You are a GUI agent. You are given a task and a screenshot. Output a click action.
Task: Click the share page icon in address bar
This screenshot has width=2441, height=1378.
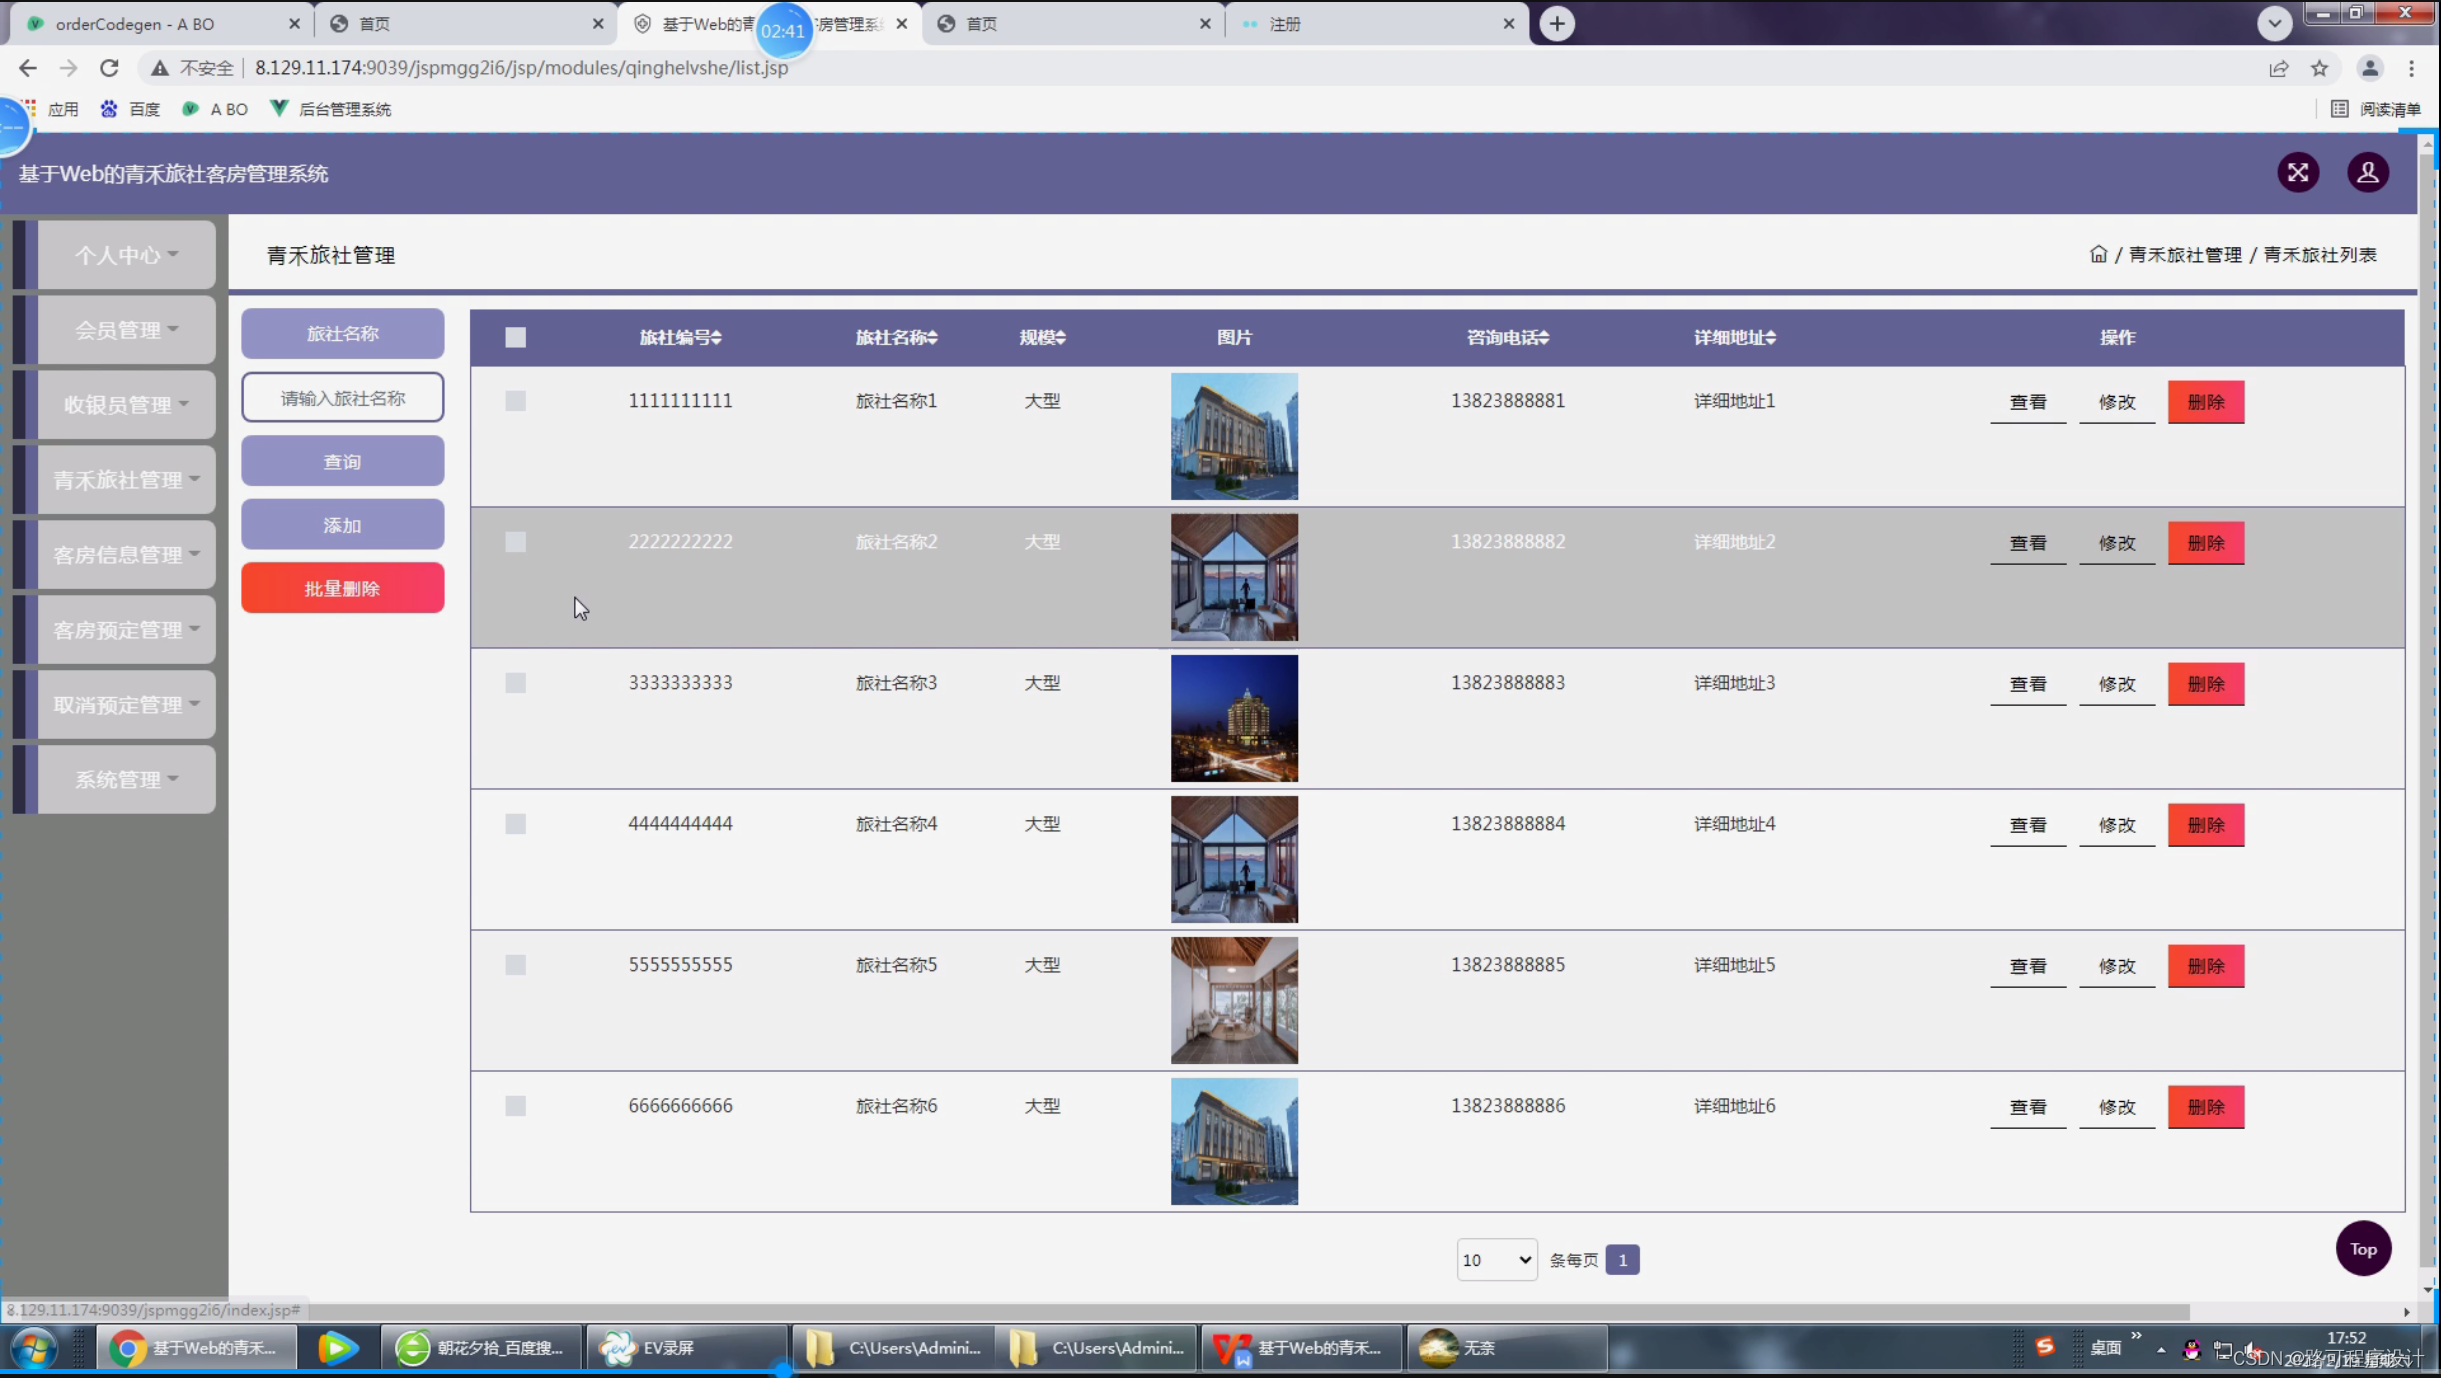[2278, 68]
